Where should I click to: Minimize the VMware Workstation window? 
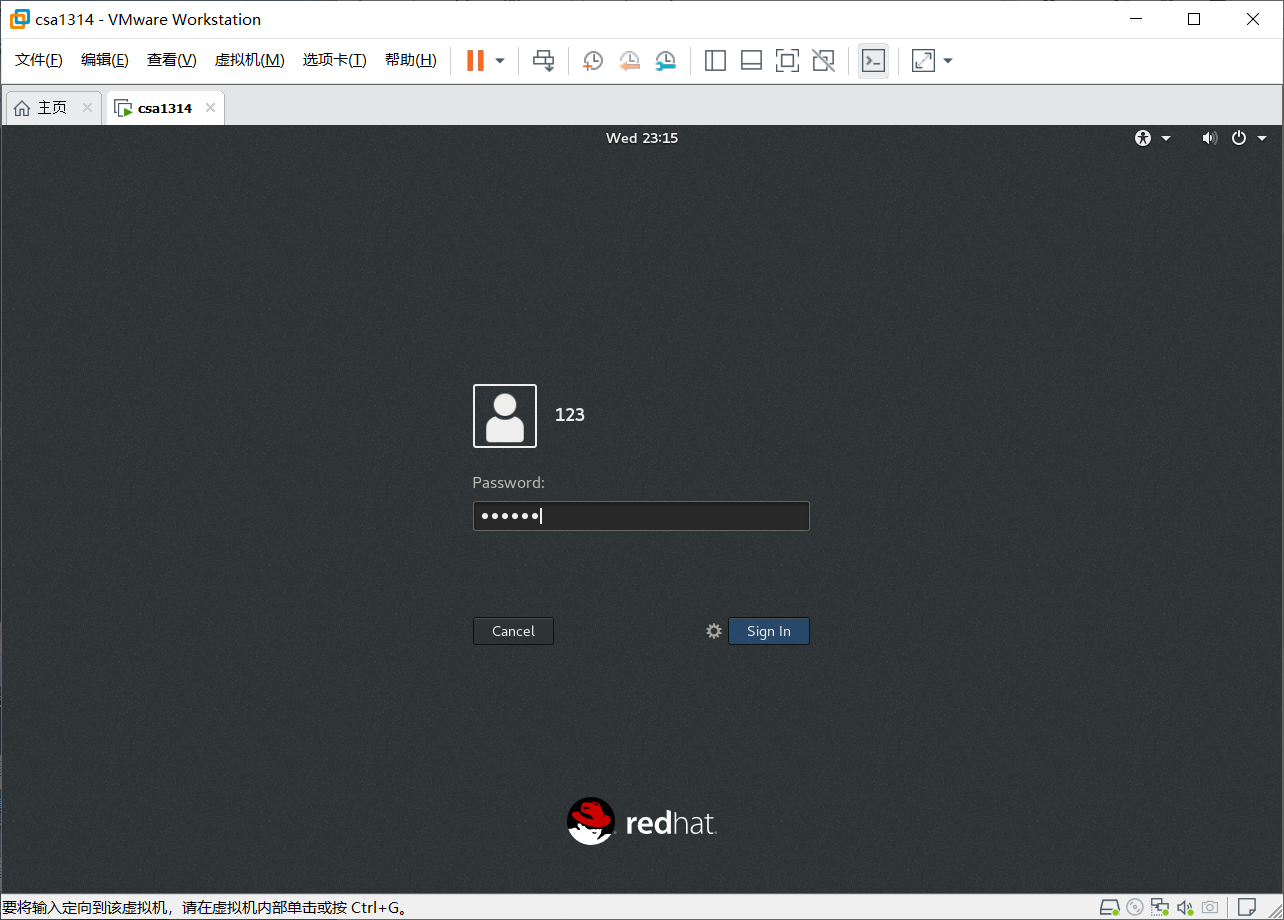click(1135, 19)
